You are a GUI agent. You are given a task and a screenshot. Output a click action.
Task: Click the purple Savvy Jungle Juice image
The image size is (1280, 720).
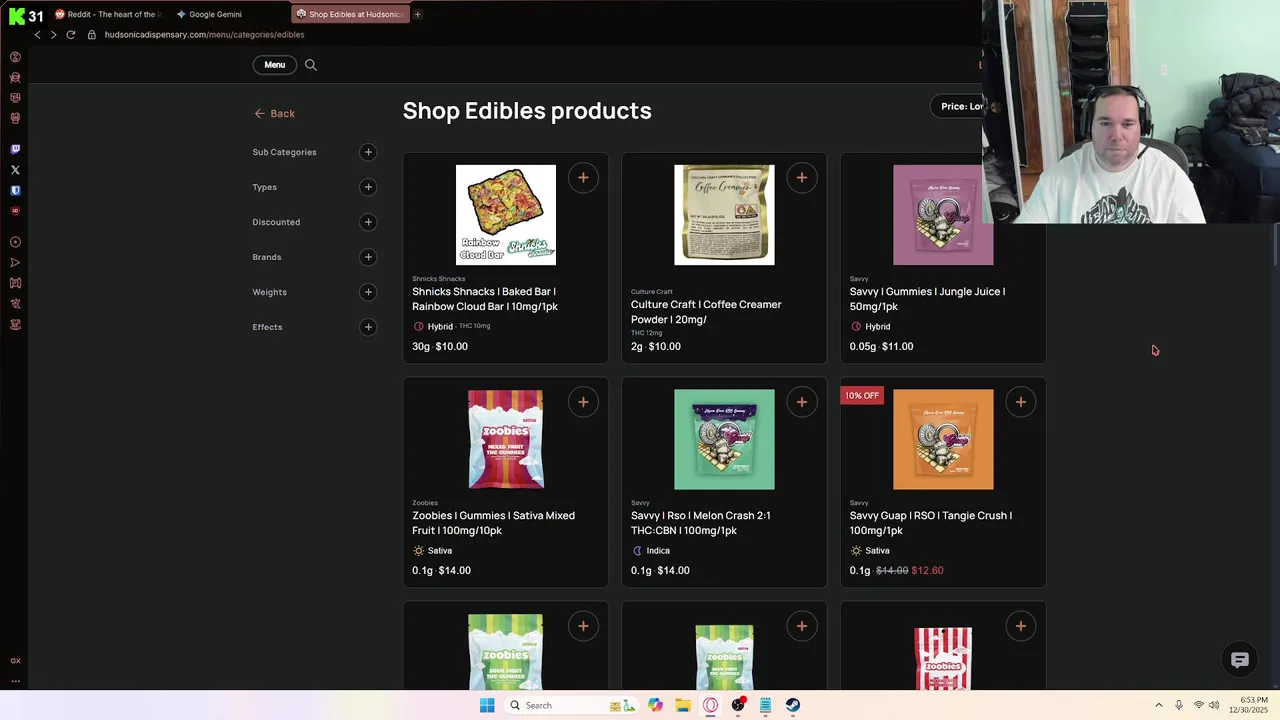click(x=943, y=215)
